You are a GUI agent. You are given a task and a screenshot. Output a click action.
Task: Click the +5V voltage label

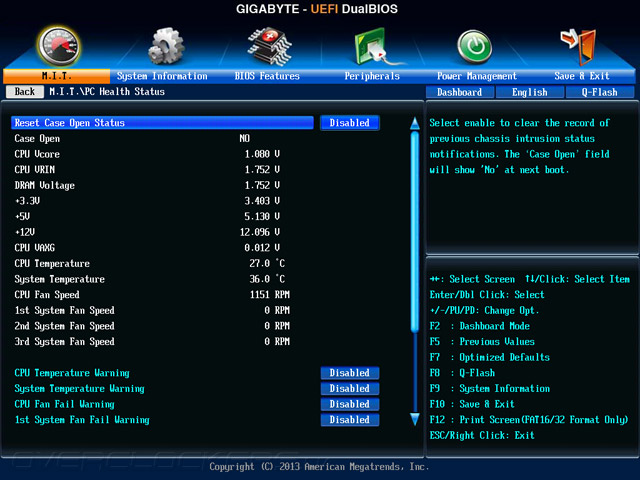(x=22, y=216)
